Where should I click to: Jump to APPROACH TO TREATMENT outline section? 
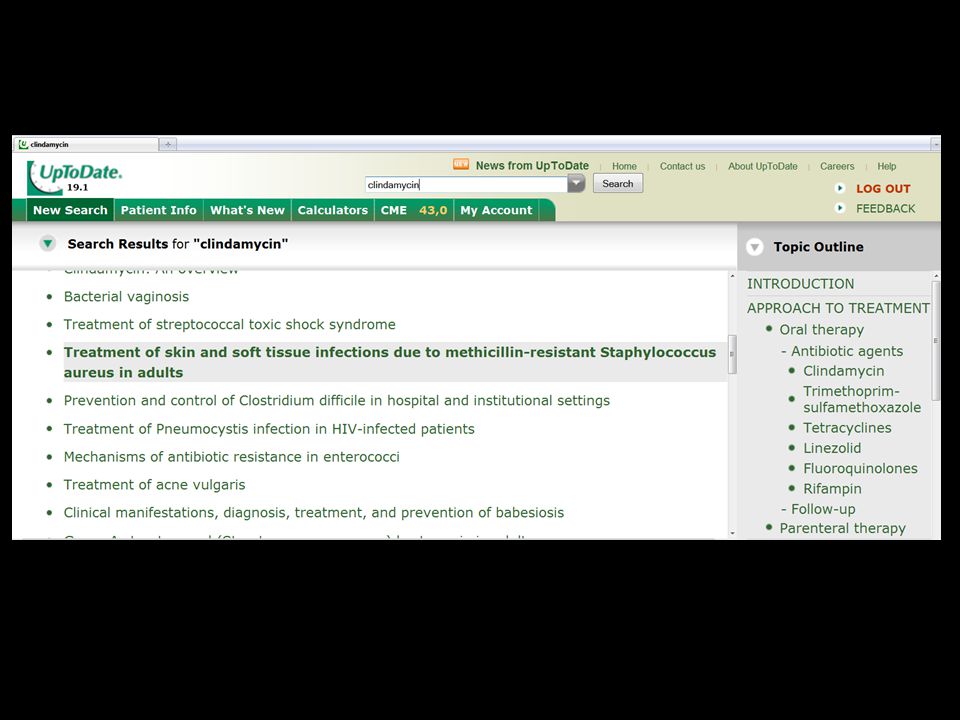[x=838, y=308]
